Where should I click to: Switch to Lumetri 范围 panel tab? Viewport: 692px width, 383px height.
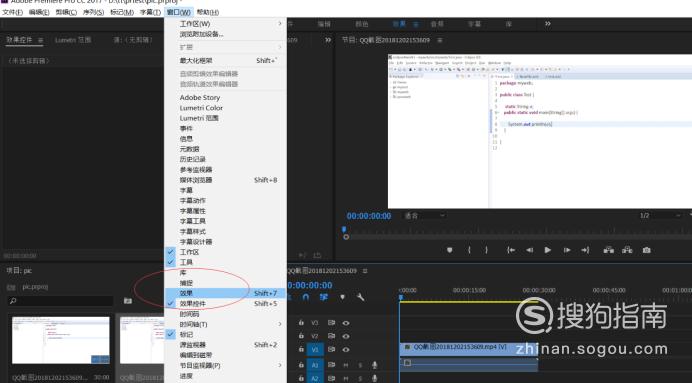[x=73, y=40]
